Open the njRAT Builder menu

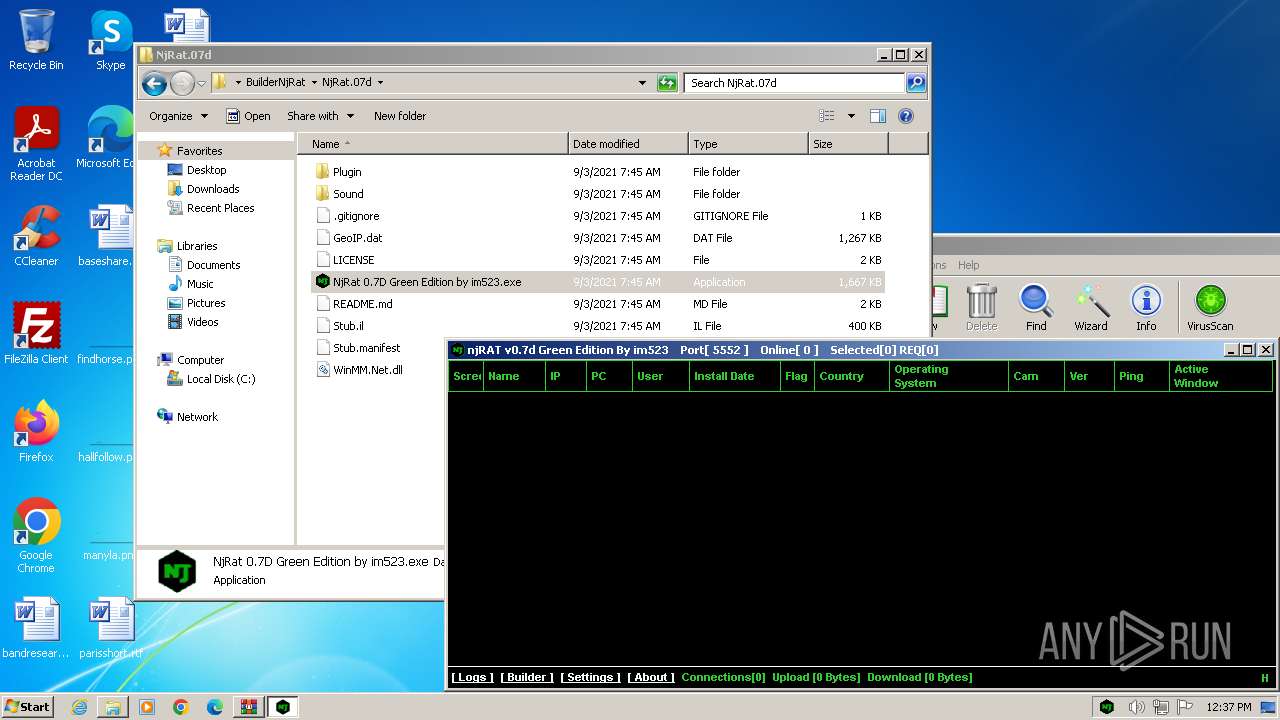527,677
